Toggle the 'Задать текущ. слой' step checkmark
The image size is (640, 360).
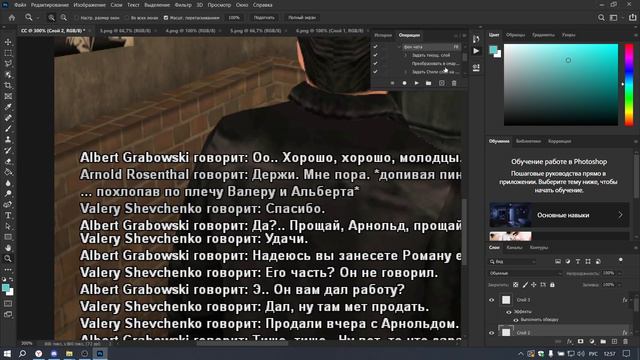click(x=375, y=55)
